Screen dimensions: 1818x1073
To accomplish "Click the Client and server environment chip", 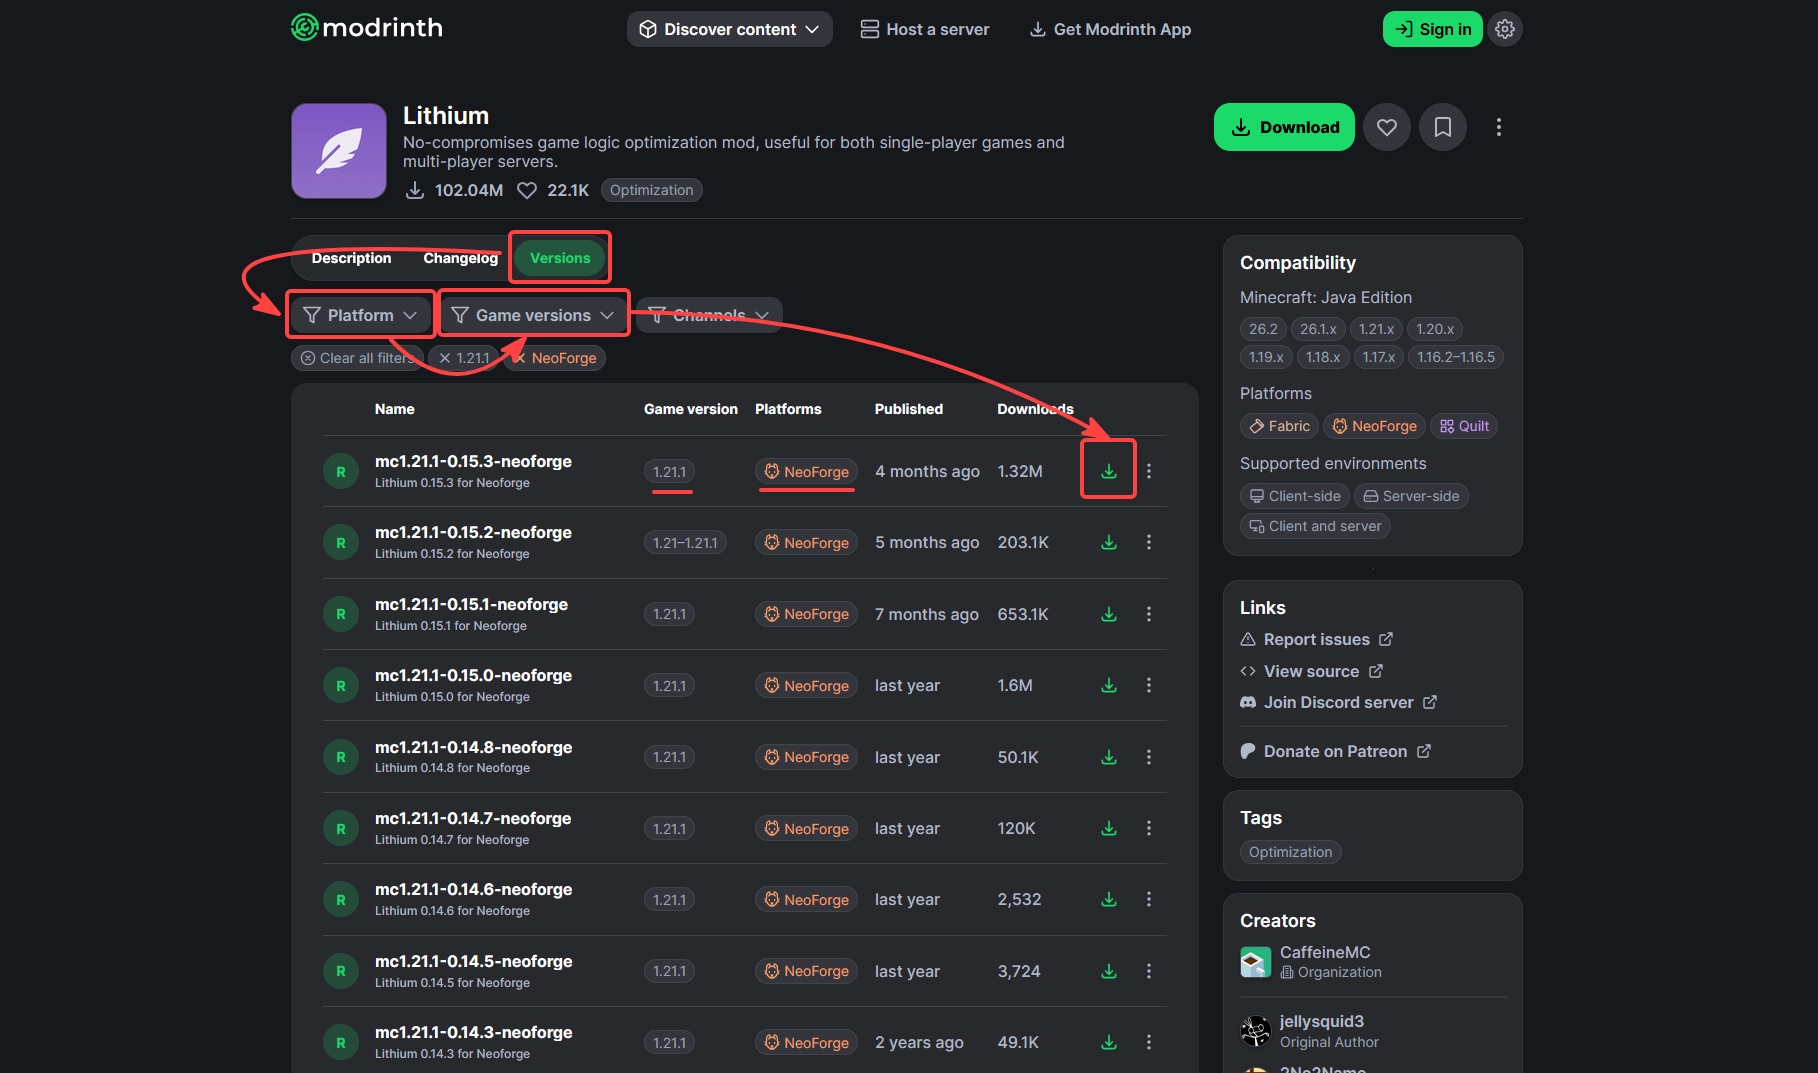I will (1315, 526).
